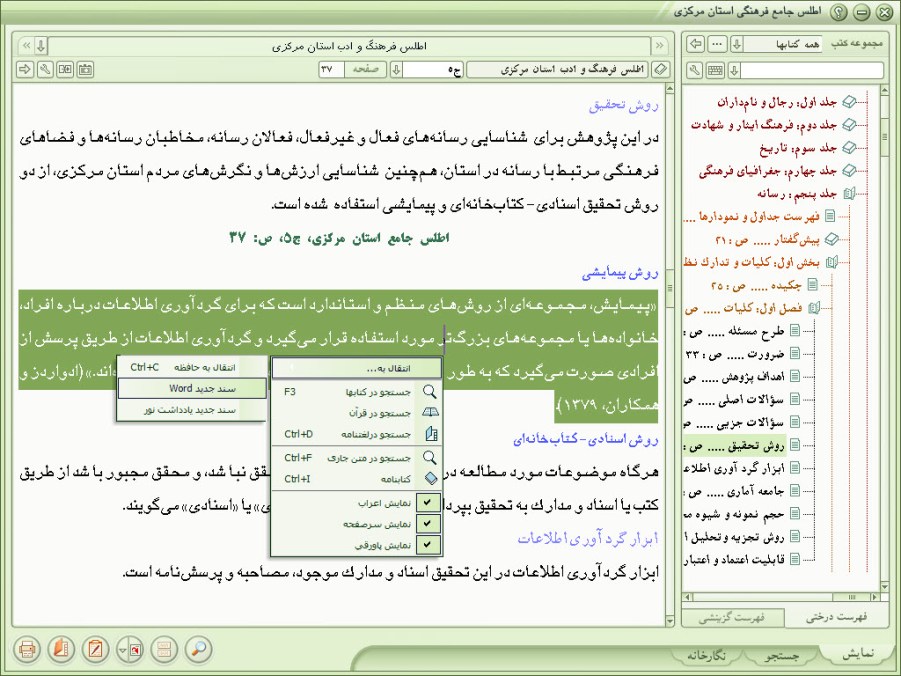Screen dimensions: 901x676
Task: Open the down-arrow dropdown in the title strip
Action: (x=41, y=45)
